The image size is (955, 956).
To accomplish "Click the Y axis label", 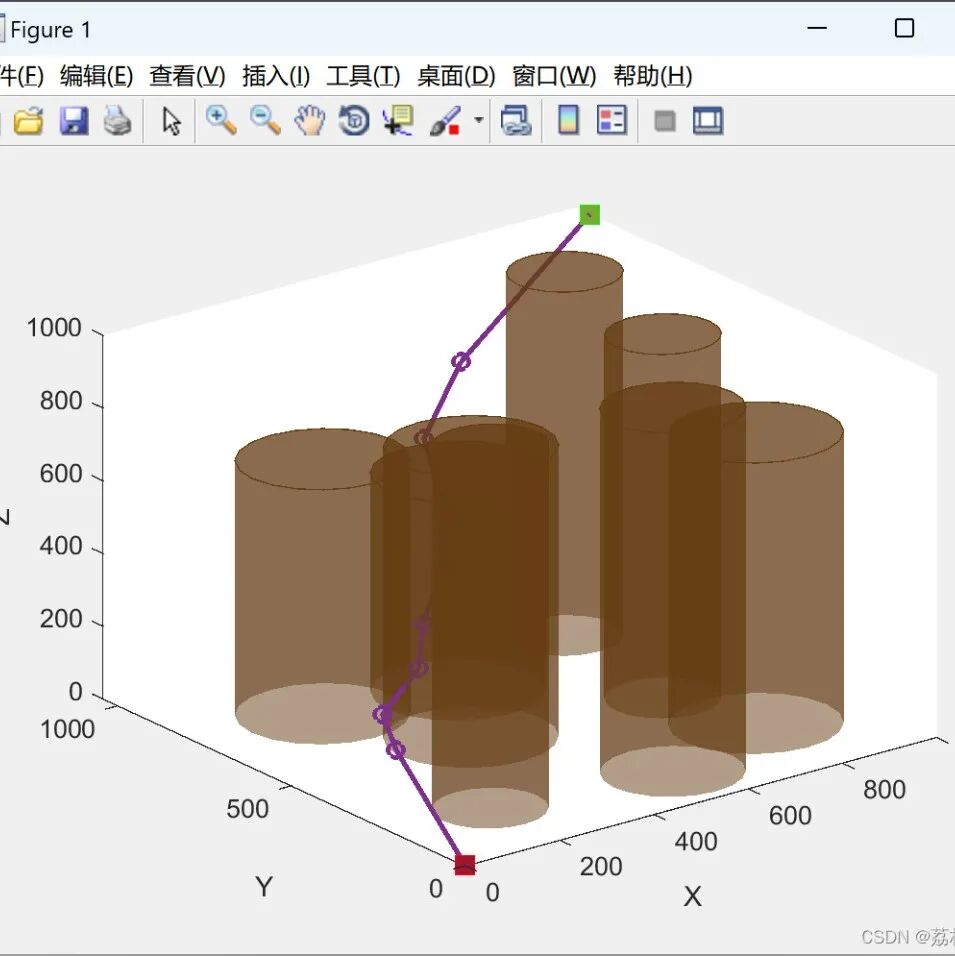I will coord(264,886).
